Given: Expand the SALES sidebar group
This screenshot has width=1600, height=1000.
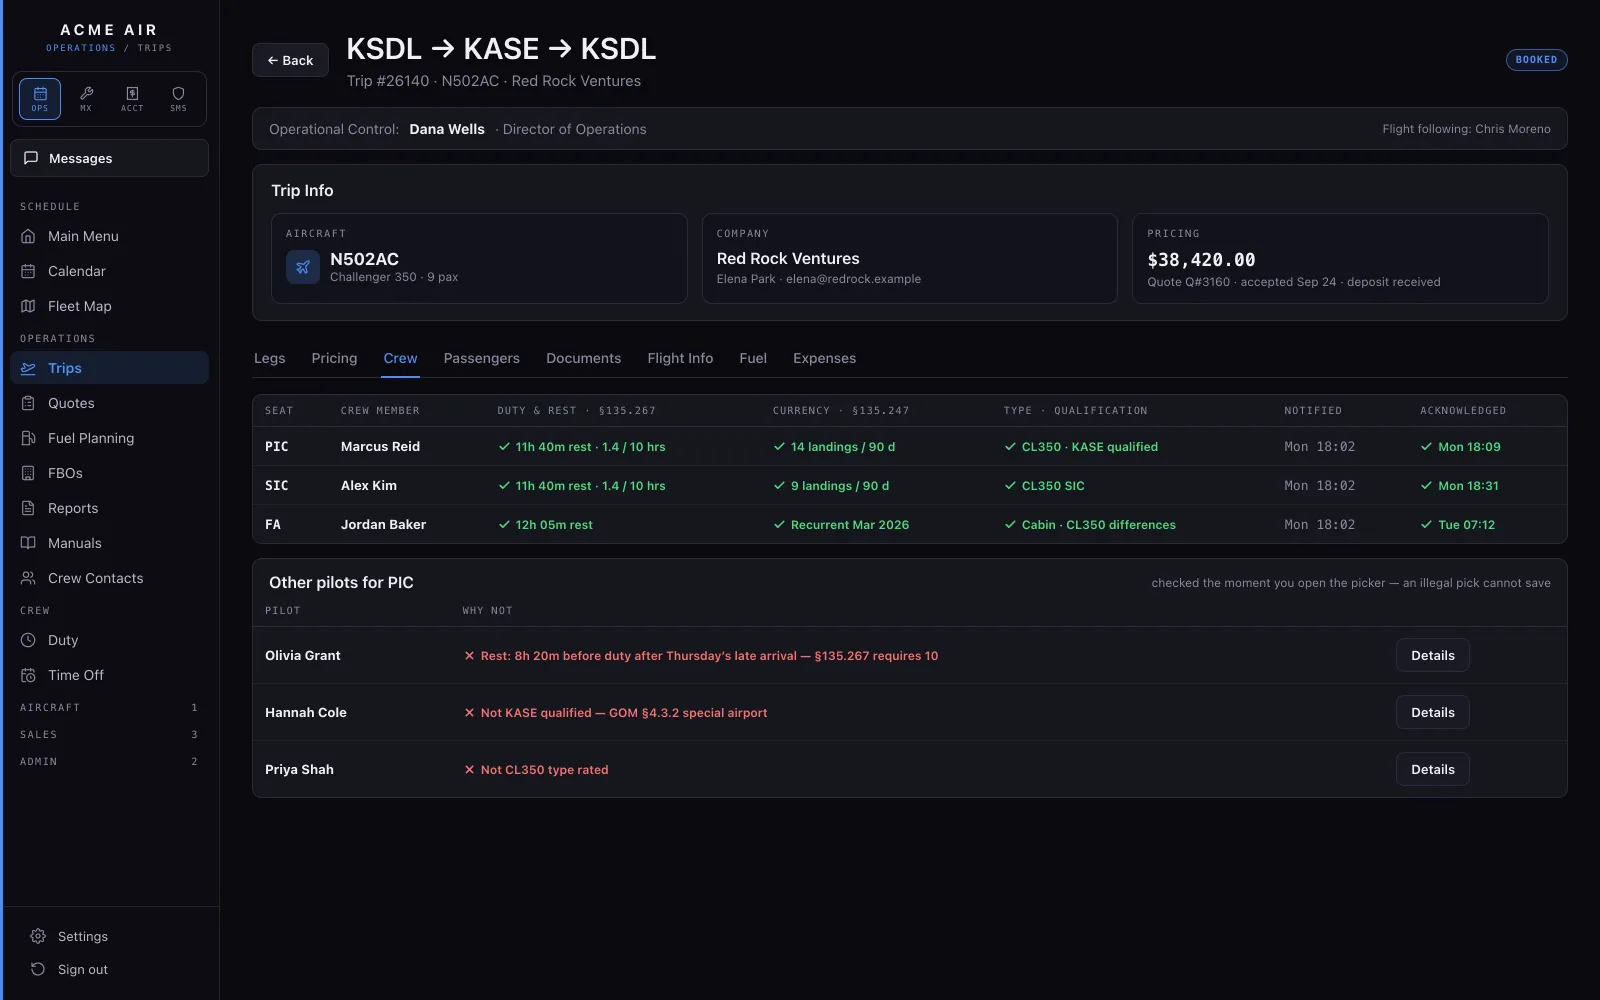Looking at the screenshot, I should pyautogui.click(x=110, y=734).
